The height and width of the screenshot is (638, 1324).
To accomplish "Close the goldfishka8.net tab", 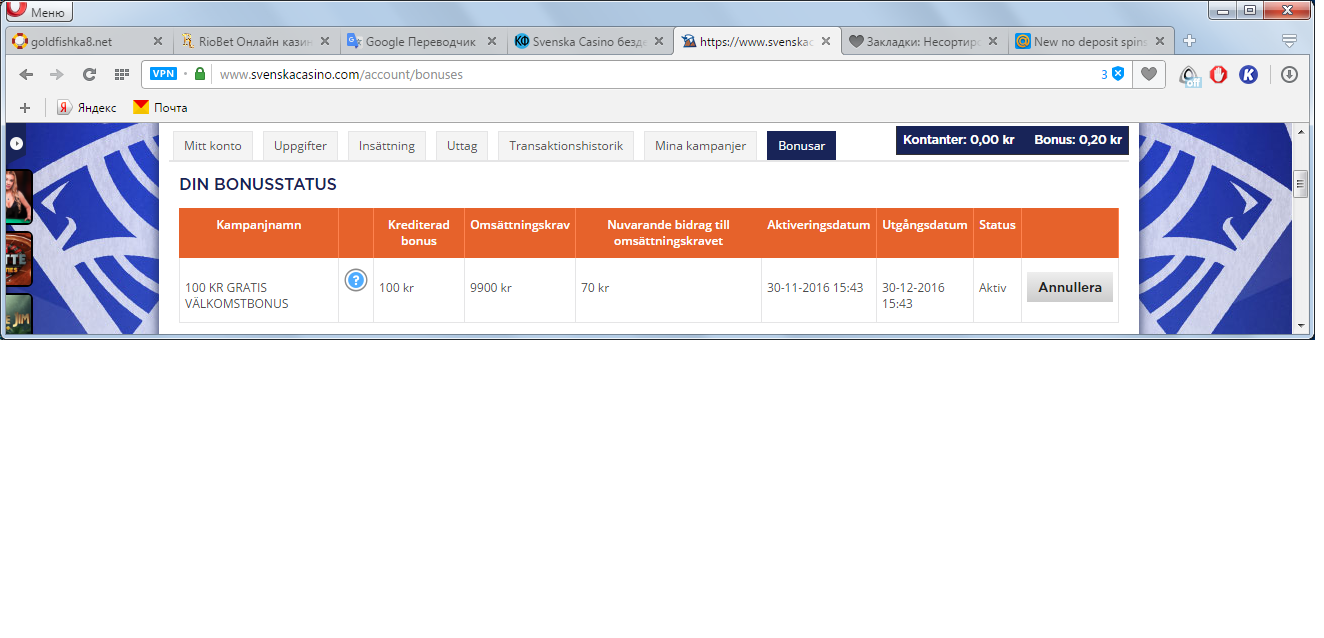I will 157,42.
